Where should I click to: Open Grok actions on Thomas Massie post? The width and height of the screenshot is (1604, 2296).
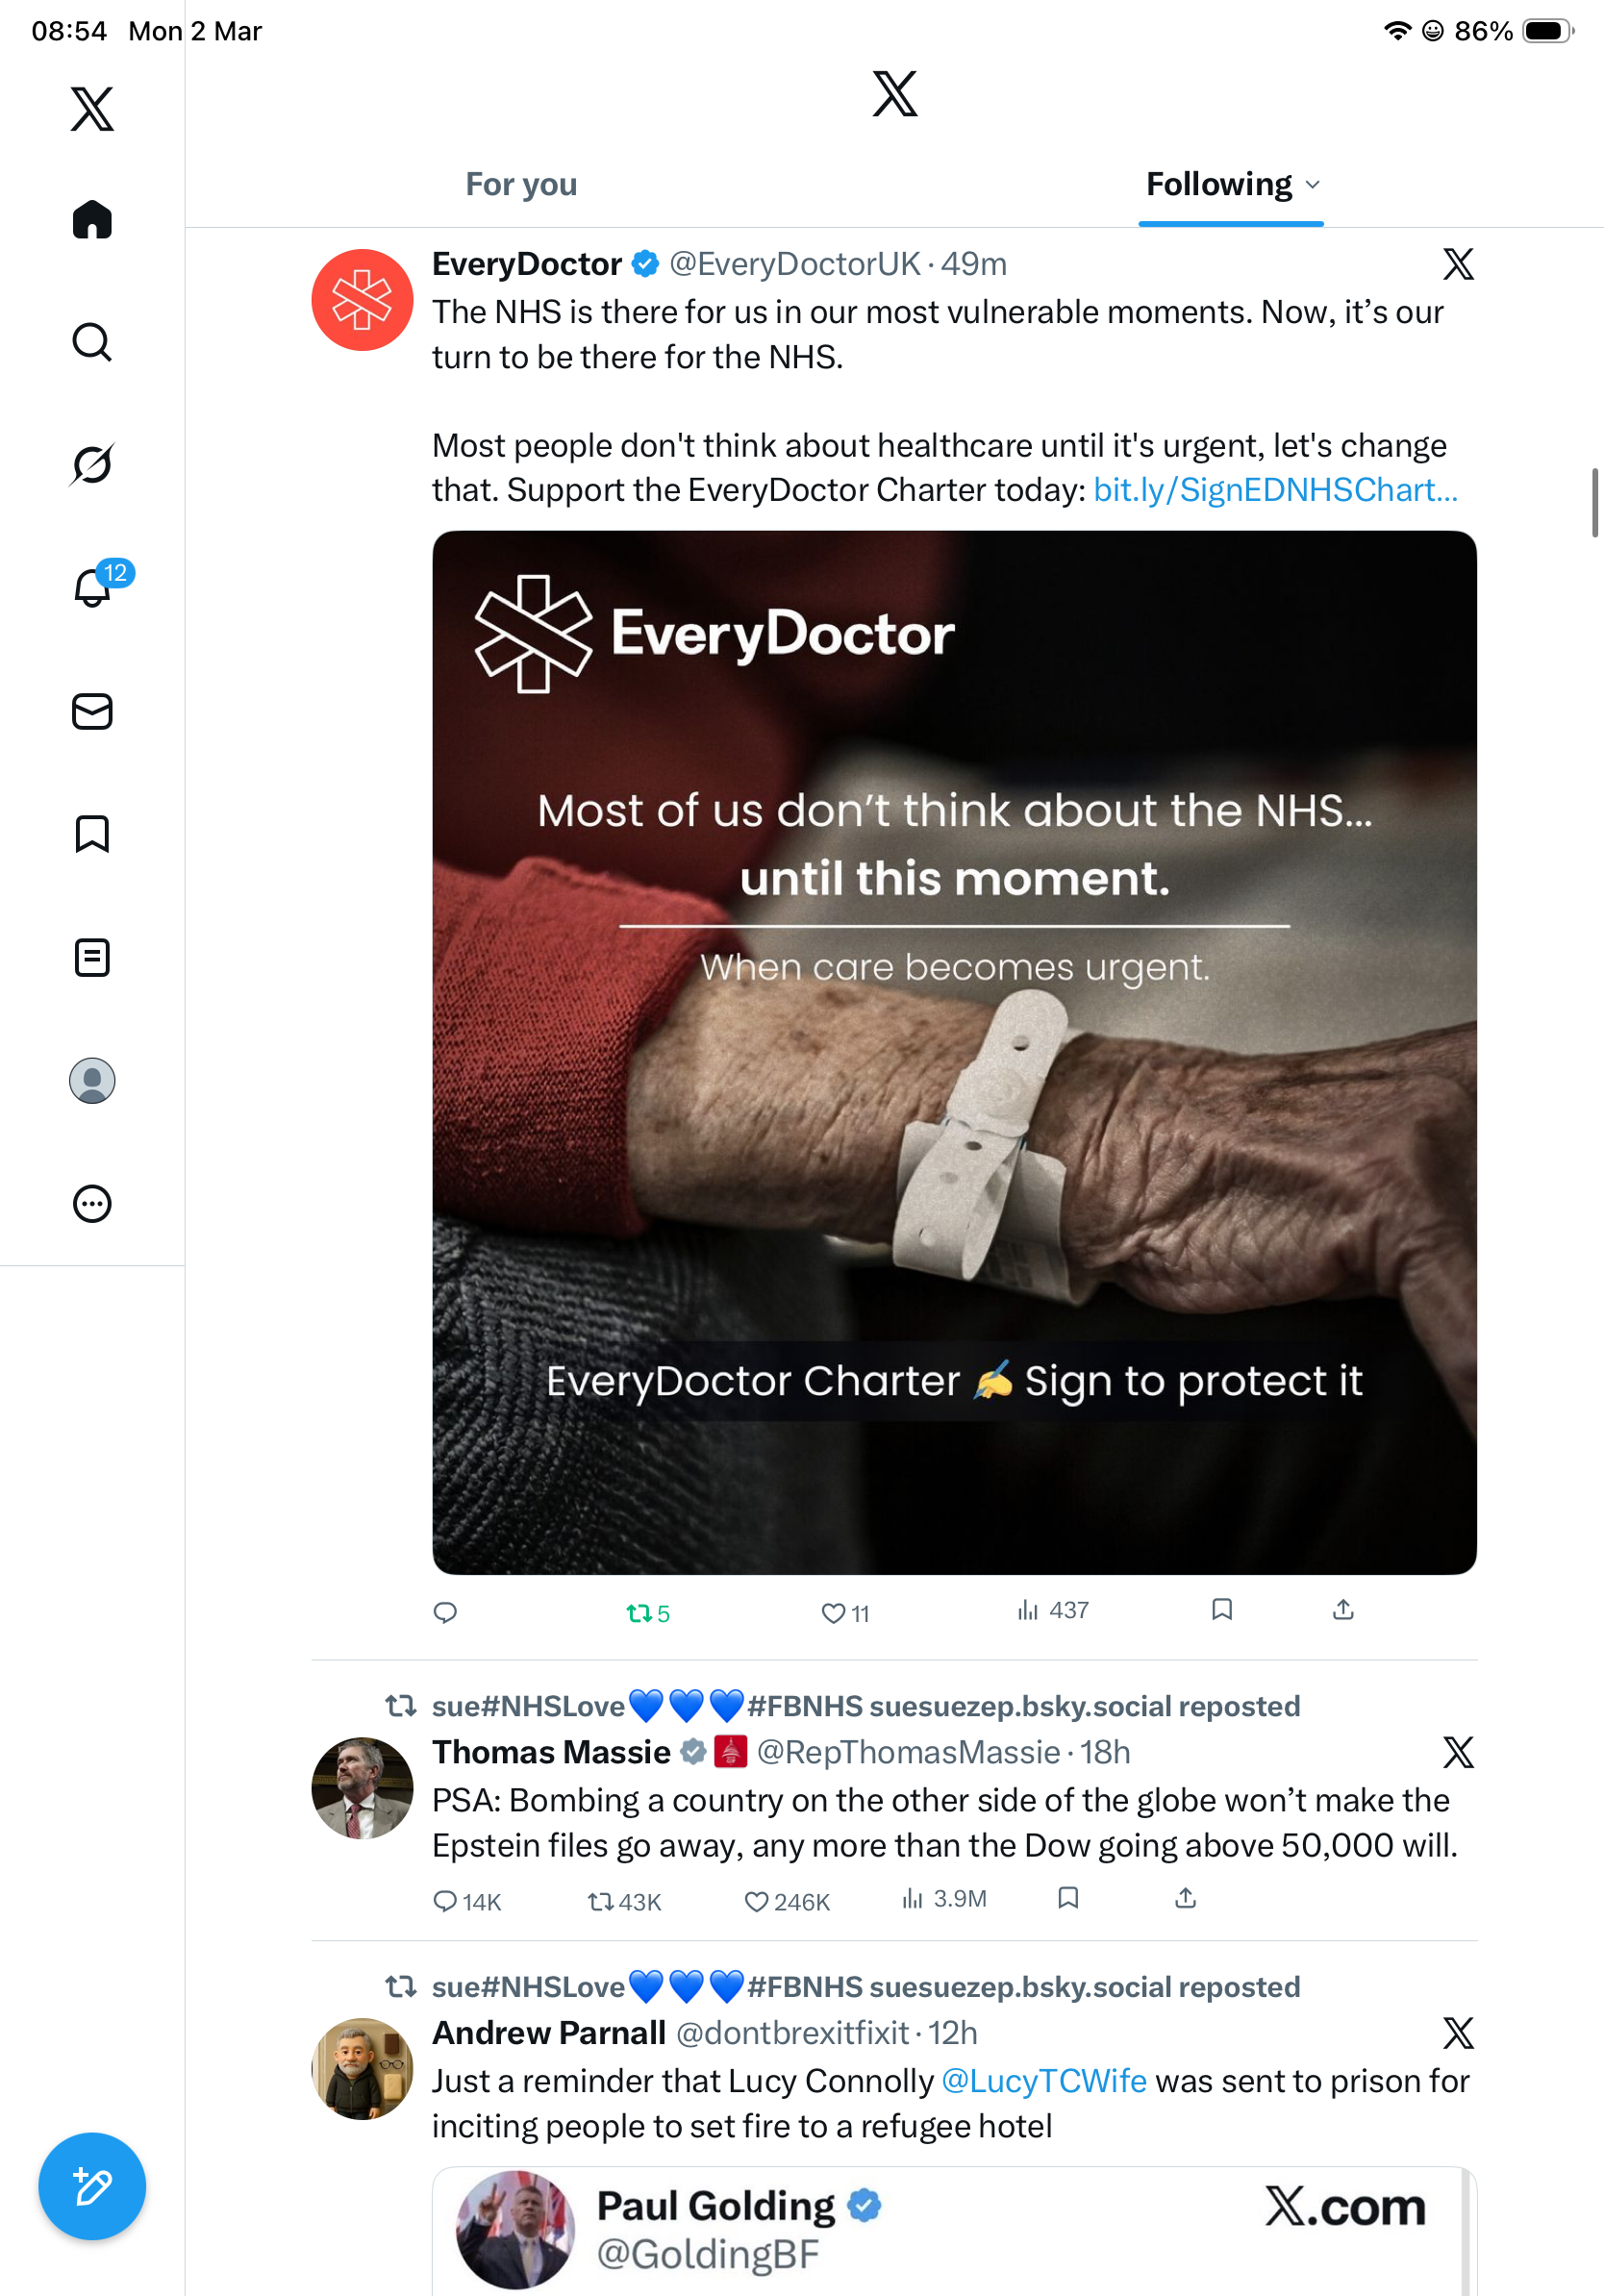[1458, 1752]
